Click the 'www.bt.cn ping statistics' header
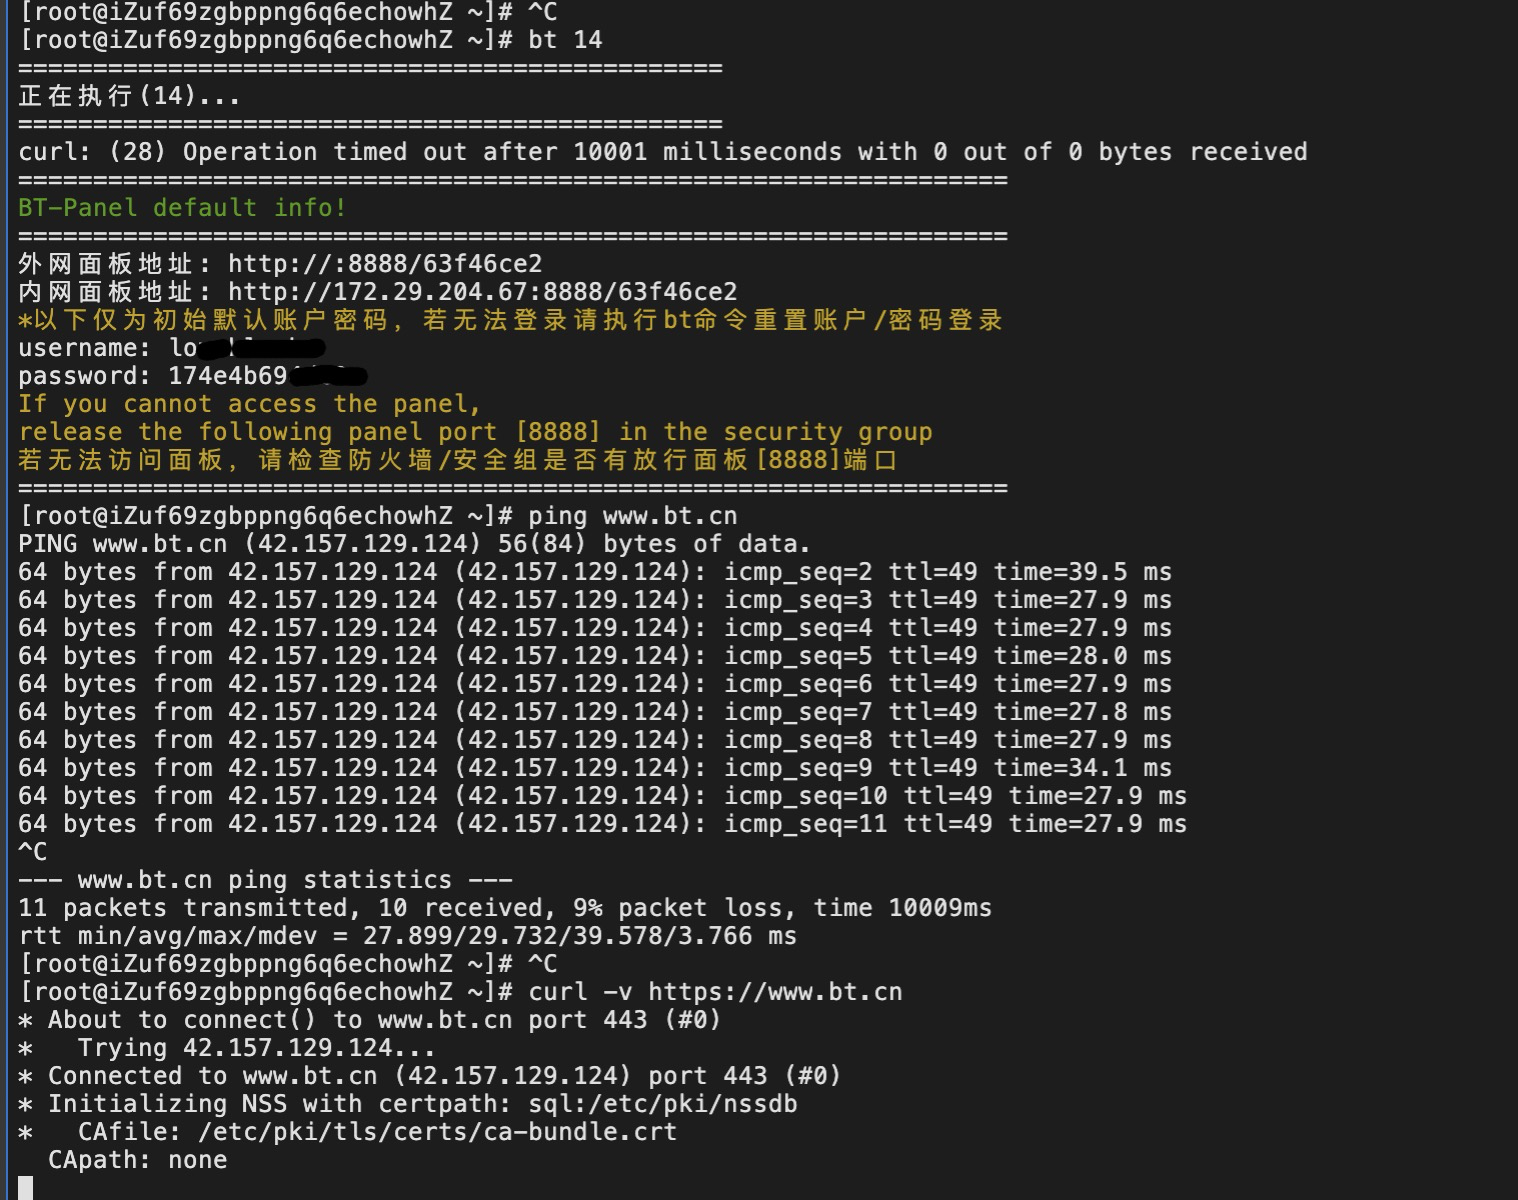 point(265,880)
